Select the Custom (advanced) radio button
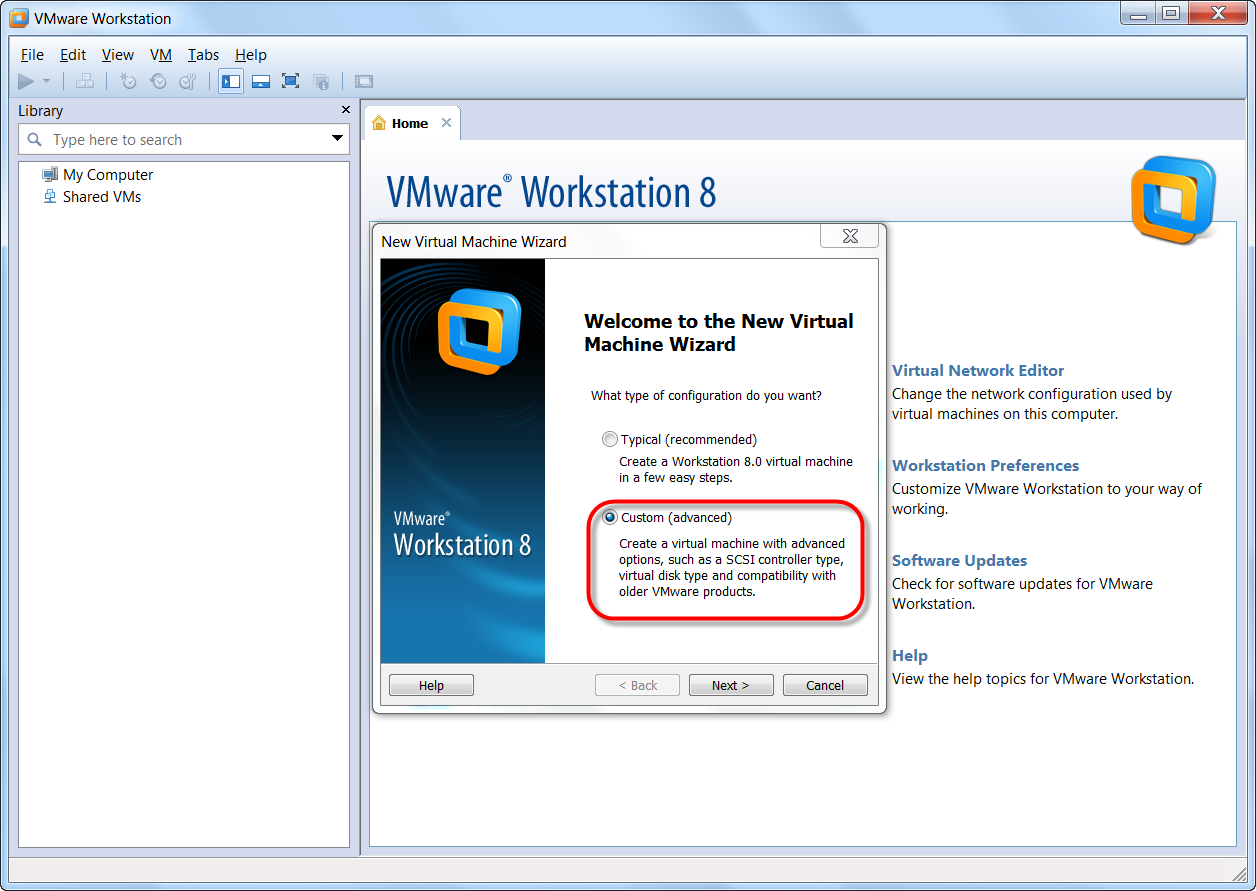The height and width of the screenshot is (891, 1256). point(610,517)
